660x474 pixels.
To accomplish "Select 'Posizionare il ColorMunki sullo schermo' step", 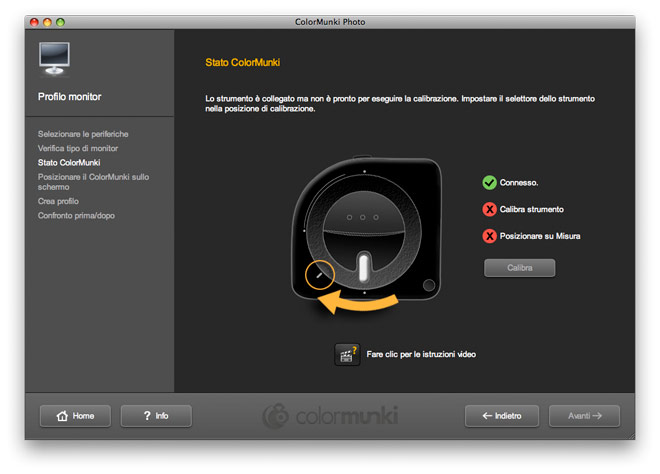I will pos(93,181).
